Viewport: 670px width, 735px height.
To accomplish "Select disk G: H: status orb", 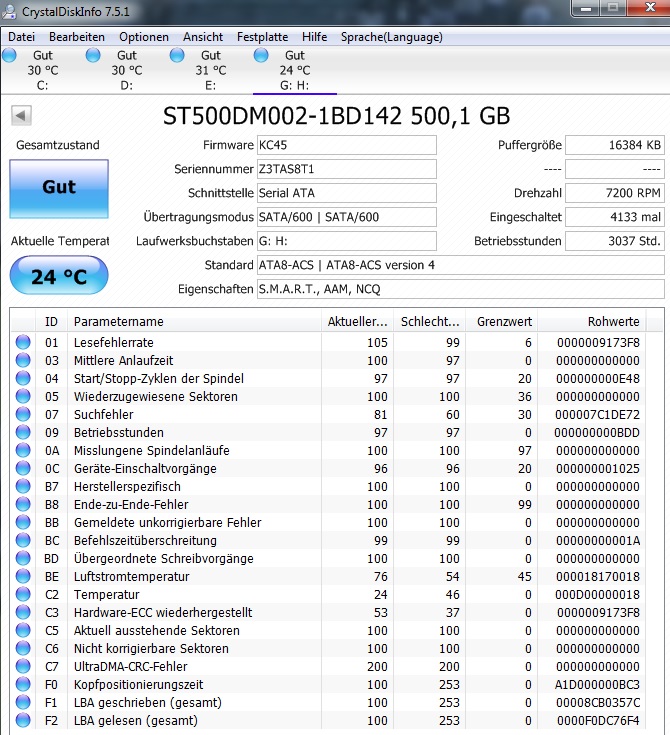I will (261, 55).
